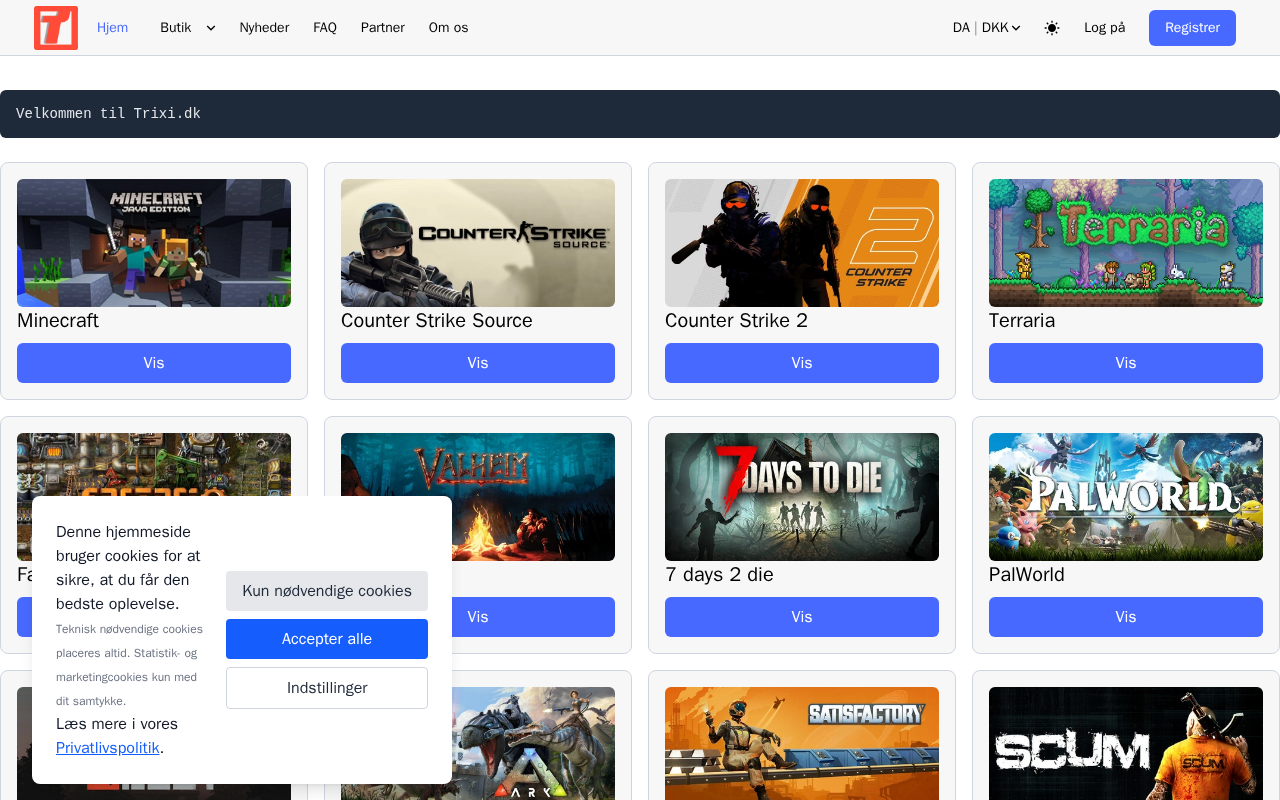This screenshot has width=1280, height=800.
Task: Expand the Butik dropdown menu
Action: click(x=187, y=28)
